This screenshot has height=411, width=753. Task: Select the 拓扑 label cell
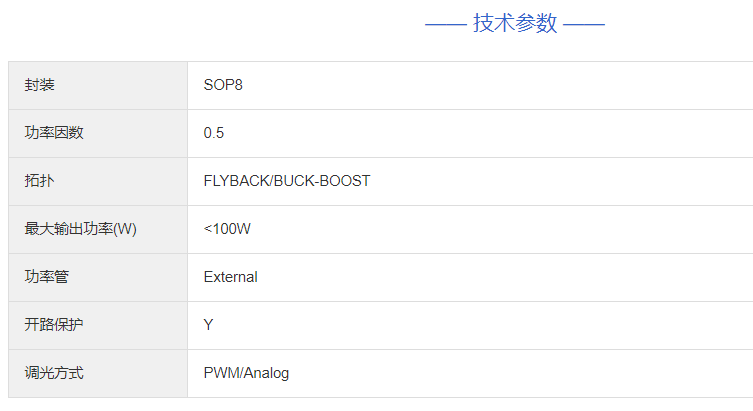tap(40, 181)
